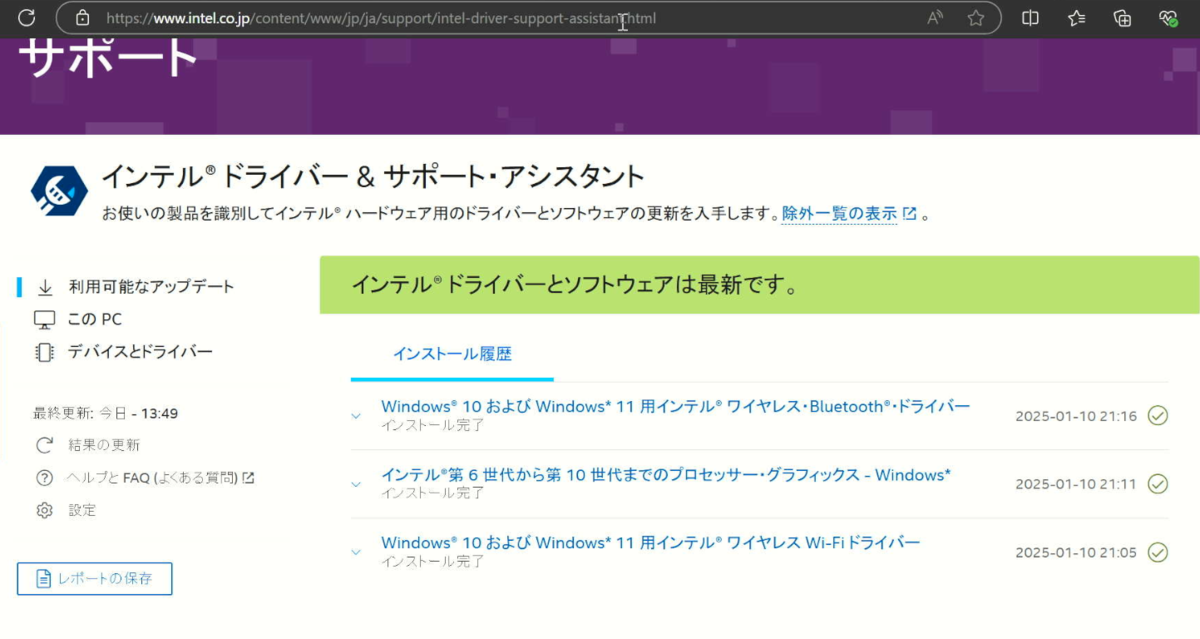
Task: Expand the Bluetooth driver history entry chevron
Action: pyautogui.click(x=357, y=416)
